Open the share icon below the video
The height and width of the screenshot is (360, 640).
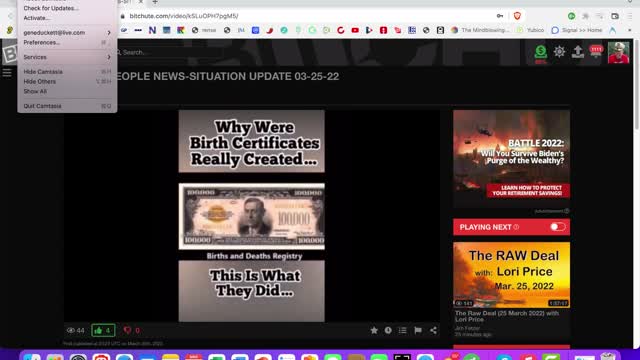(x=433, y=330)
